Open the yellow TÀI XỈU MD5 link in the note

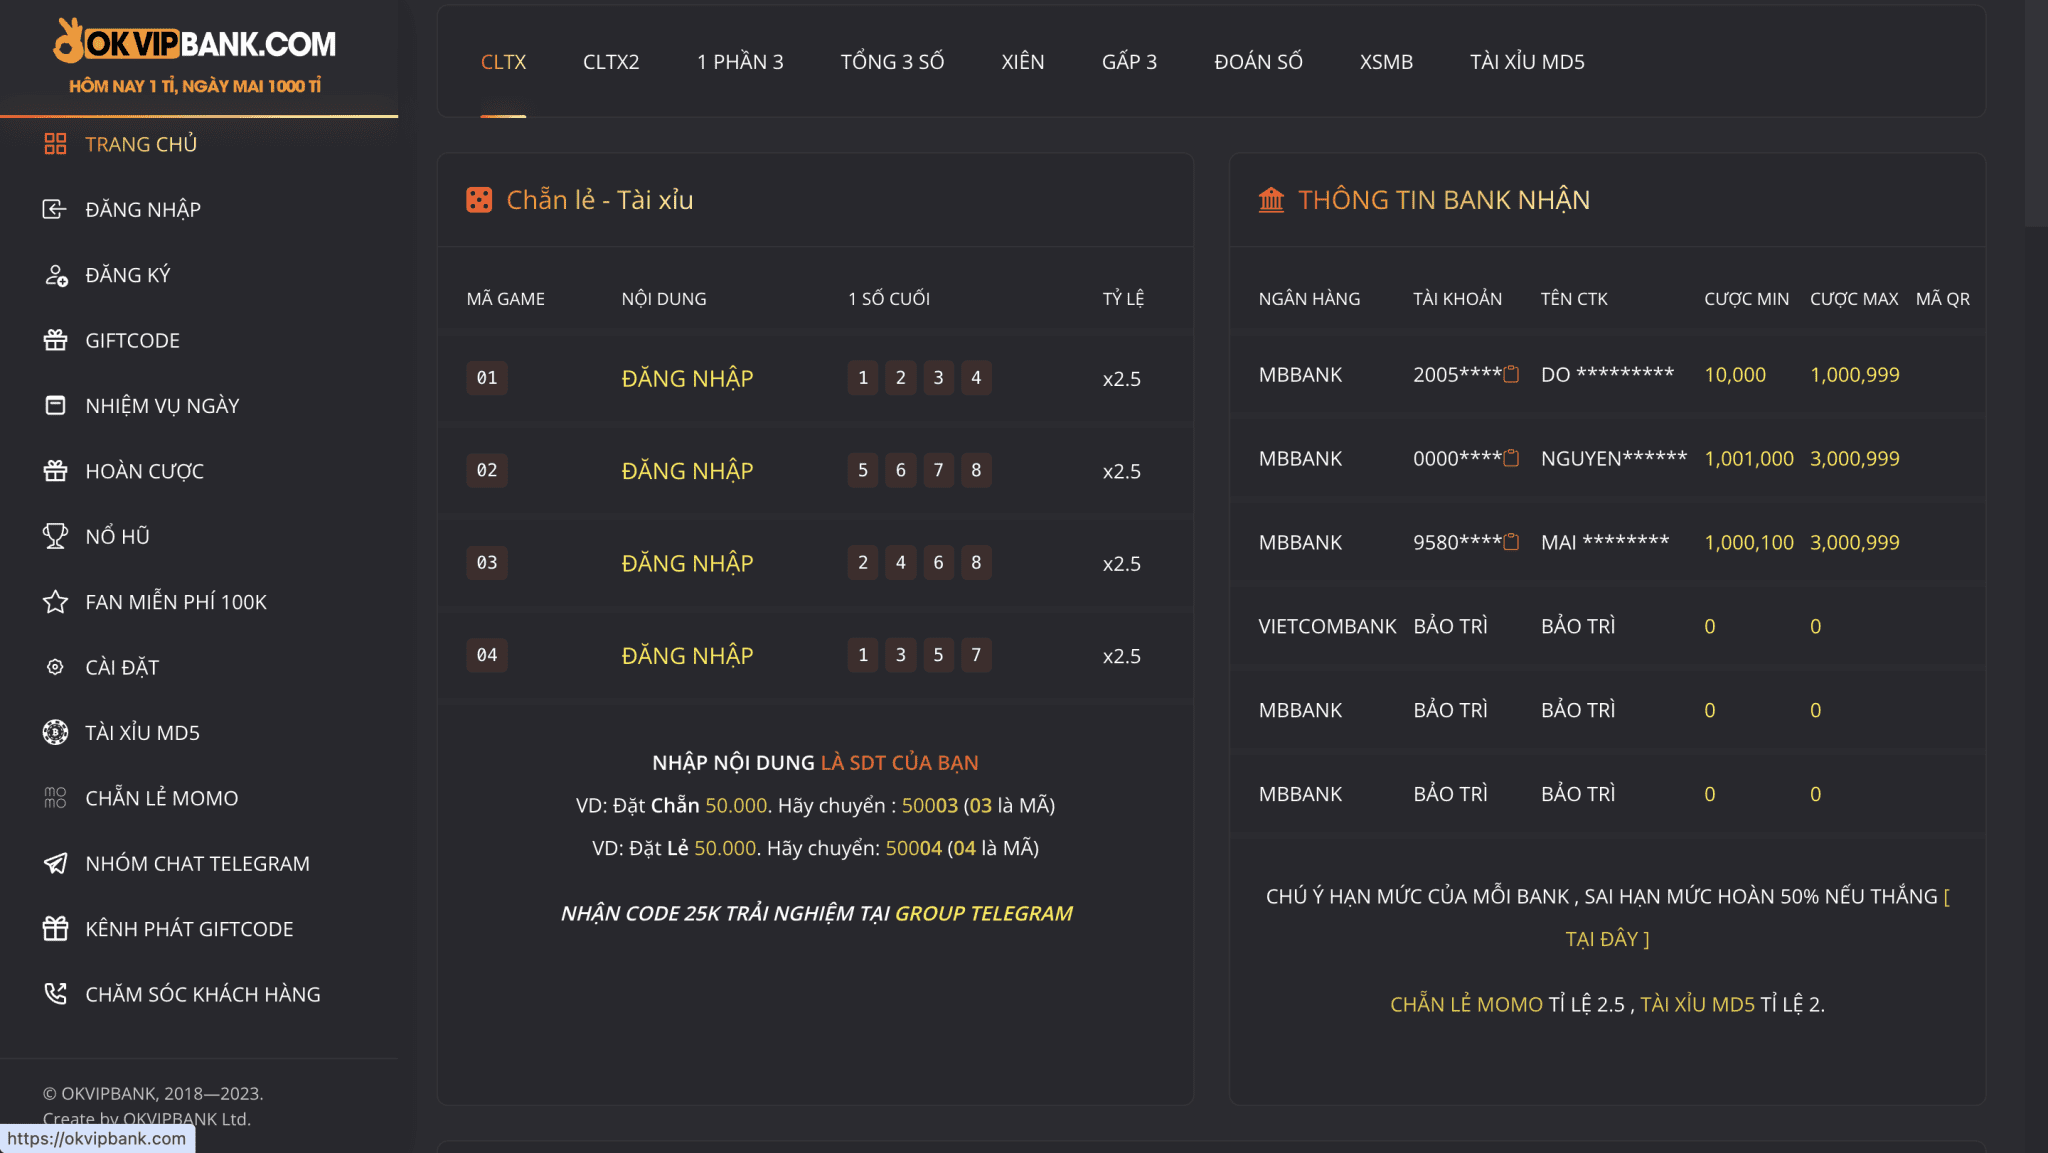pyautogui.click(x=1697, y=1004)
